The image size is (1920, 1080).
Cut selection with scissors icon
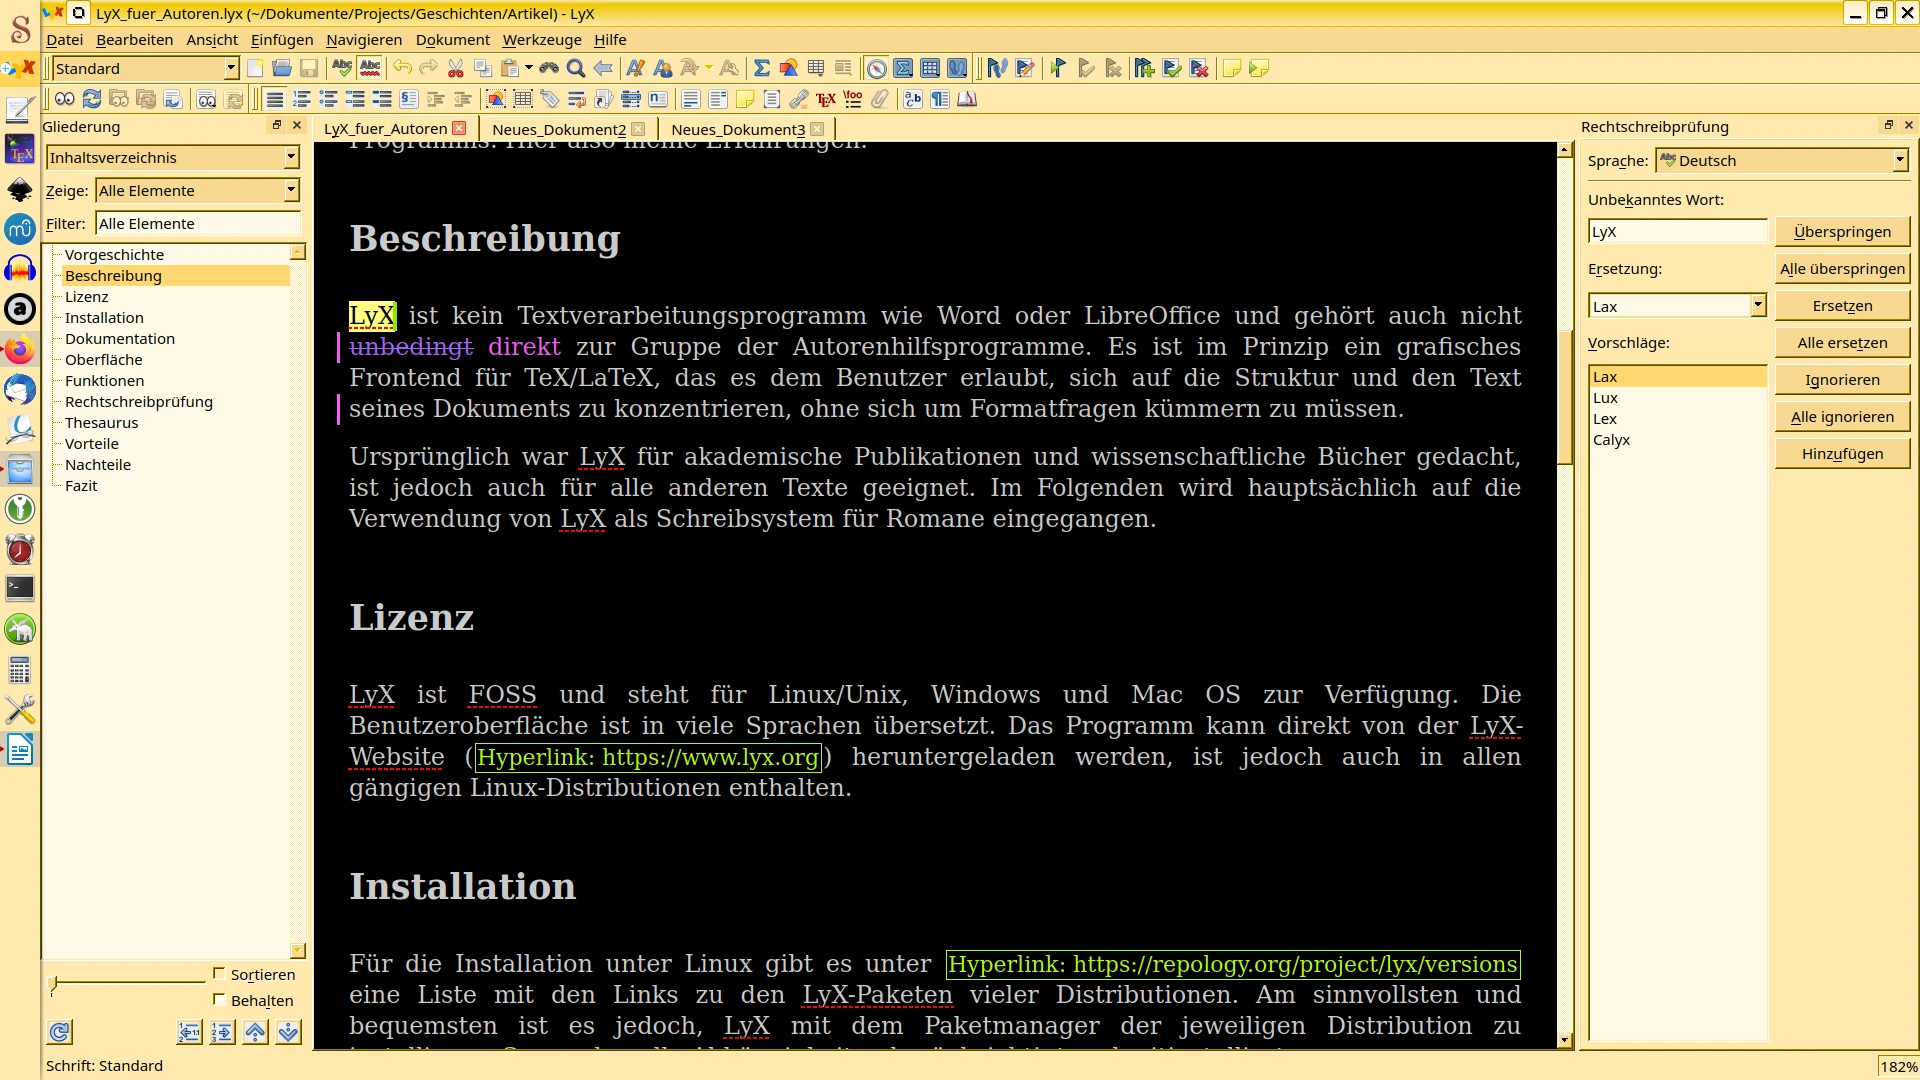[x=456, y=68]
